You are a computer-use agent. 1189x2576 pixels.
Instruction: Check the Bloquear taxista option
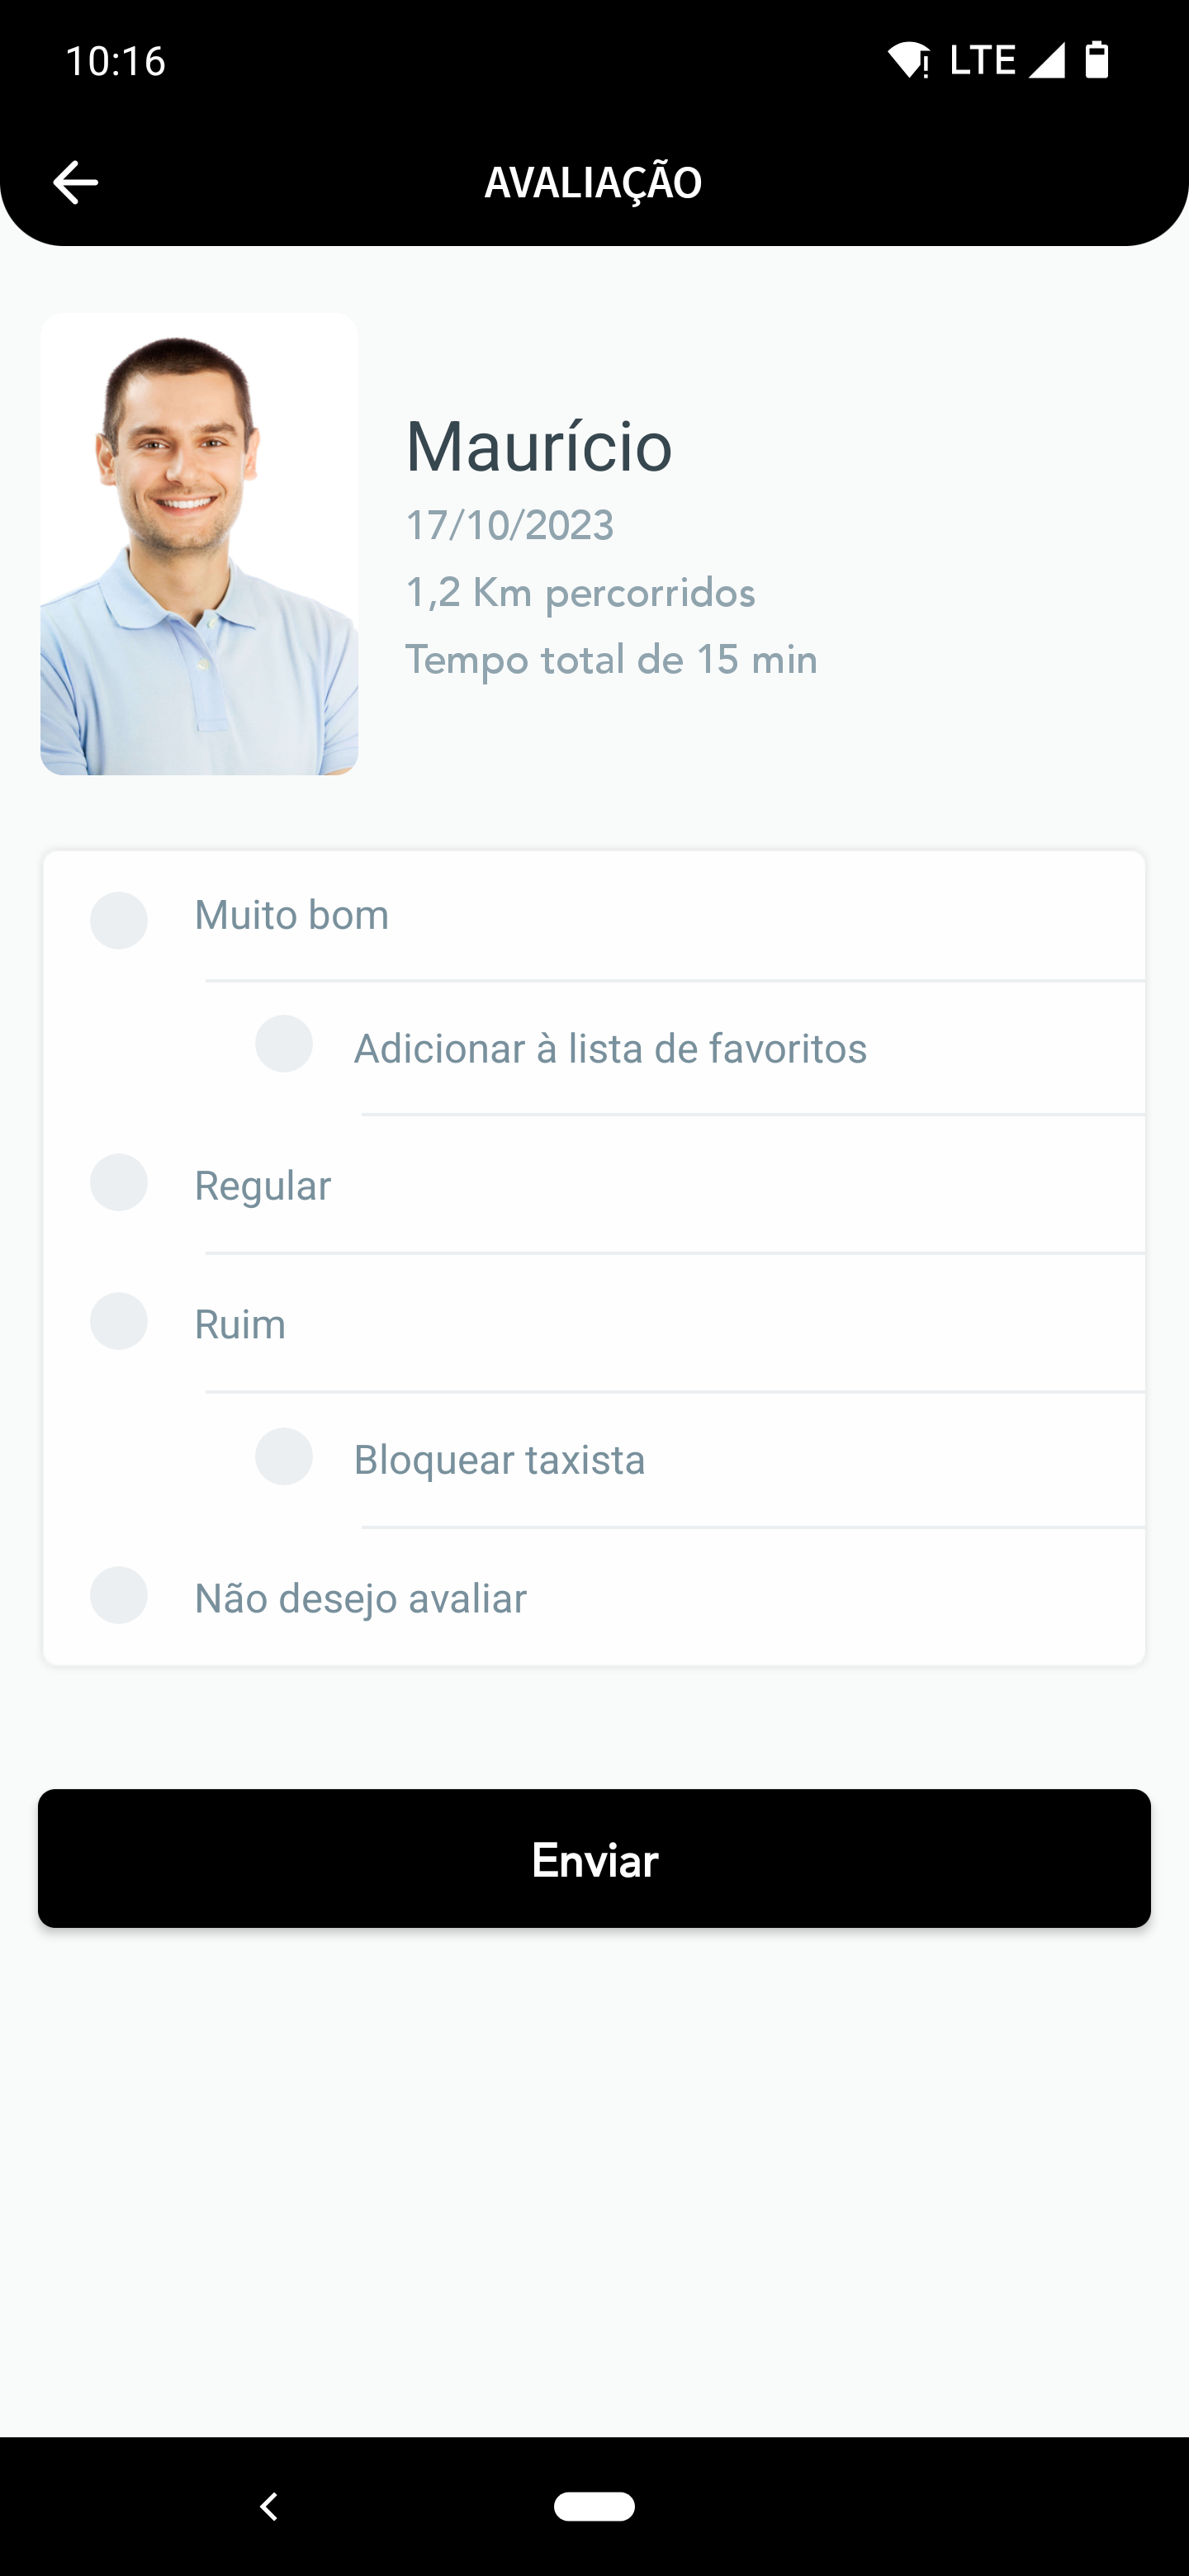284,1456
